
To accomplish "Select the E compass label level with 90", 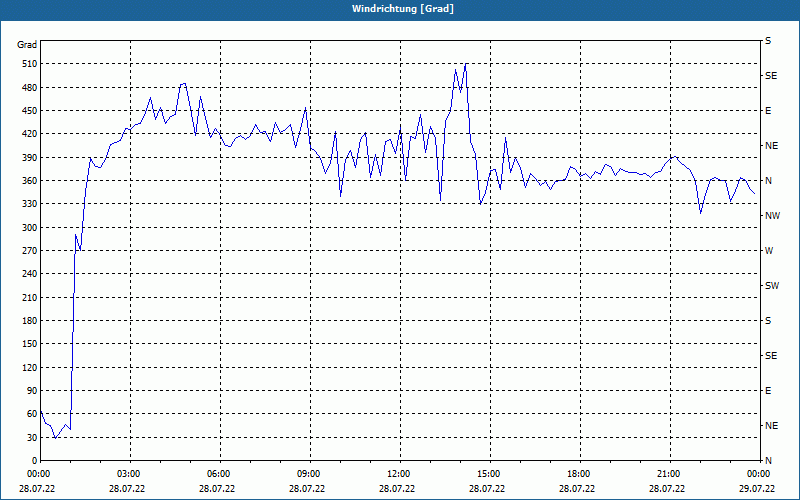I will pos(768,391).
